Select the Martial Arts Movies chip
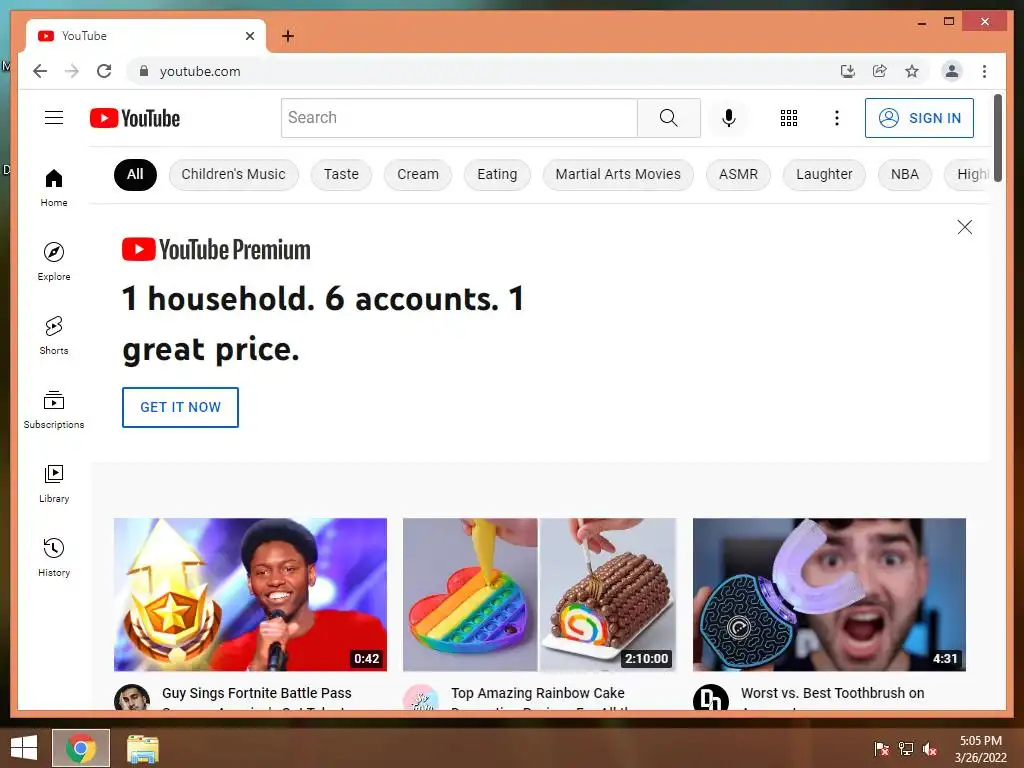 click(x=618, y=174)
